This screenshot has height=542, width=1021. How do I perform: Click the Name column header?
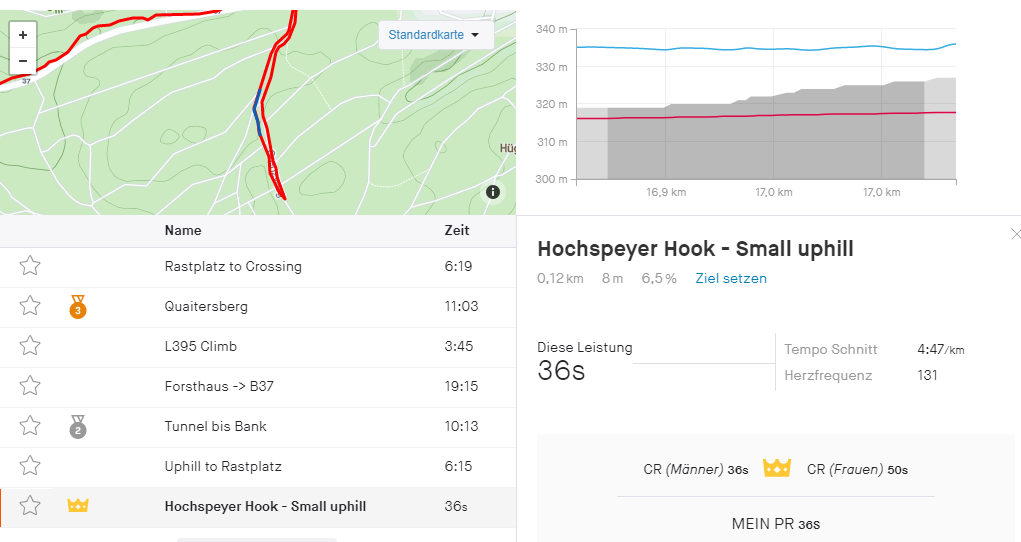click(x=183, y=230)
